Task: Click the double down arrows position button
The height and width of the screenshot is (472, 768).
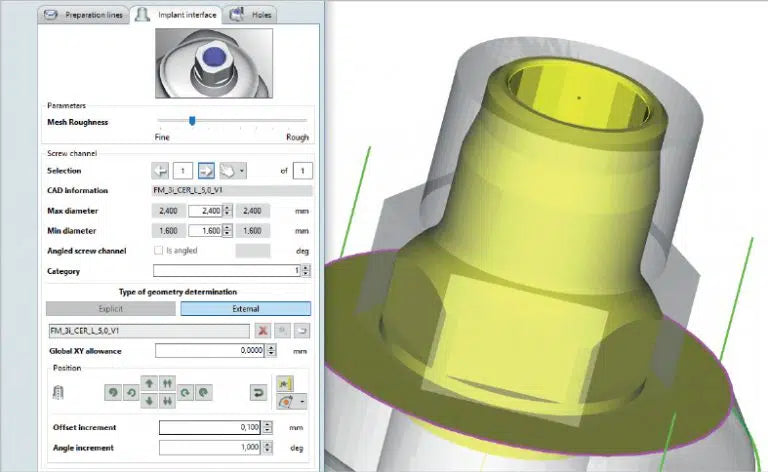Action: (x=168, y=400)
